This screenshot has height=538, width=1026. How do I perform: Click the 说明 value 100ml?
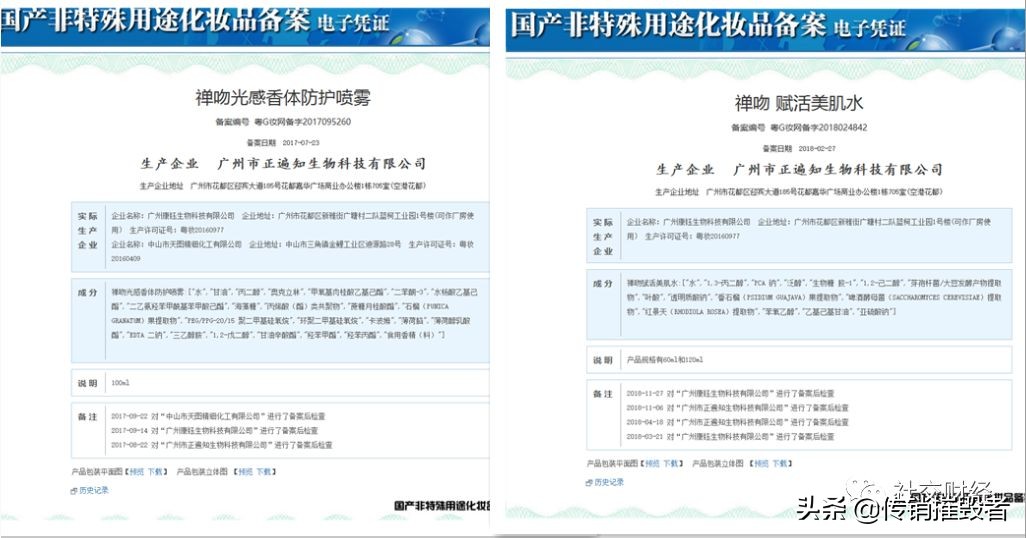click(120, 383)
